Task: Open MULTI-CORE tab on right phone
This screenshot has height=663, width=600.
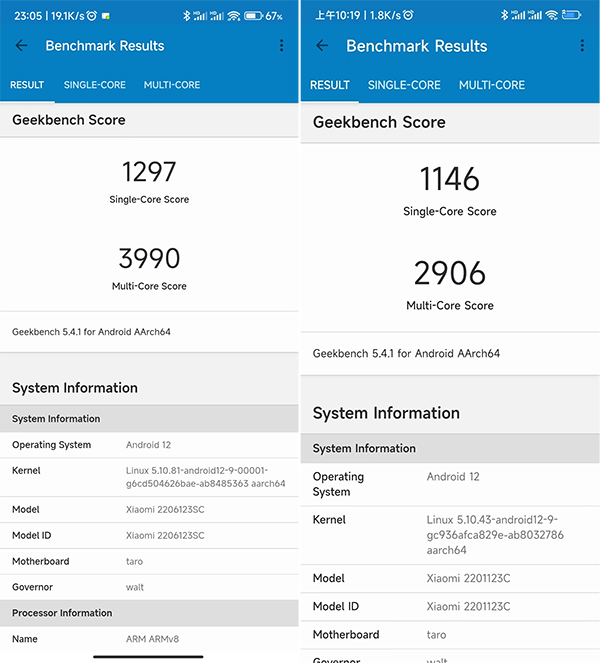Action: [x=491, y=85]
